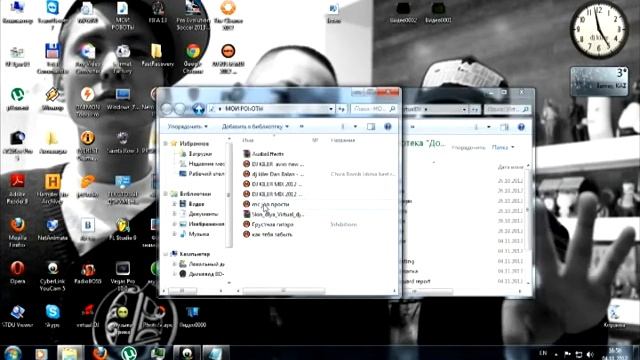The height and width of the screenshot is (360, 640).
Task: Sort by the Название column header
Action: [342, 140]
